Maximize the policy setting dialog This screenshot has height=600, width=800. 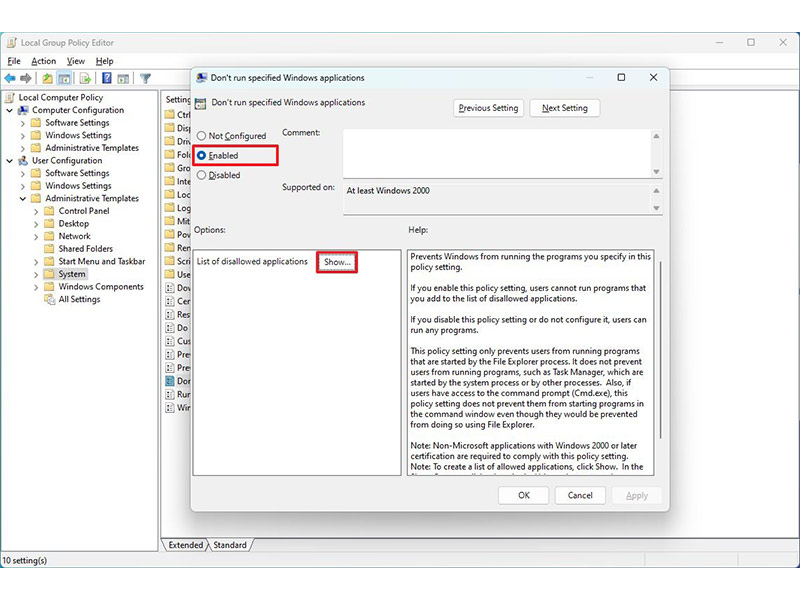pyautogui.click(x=621, y=78)
